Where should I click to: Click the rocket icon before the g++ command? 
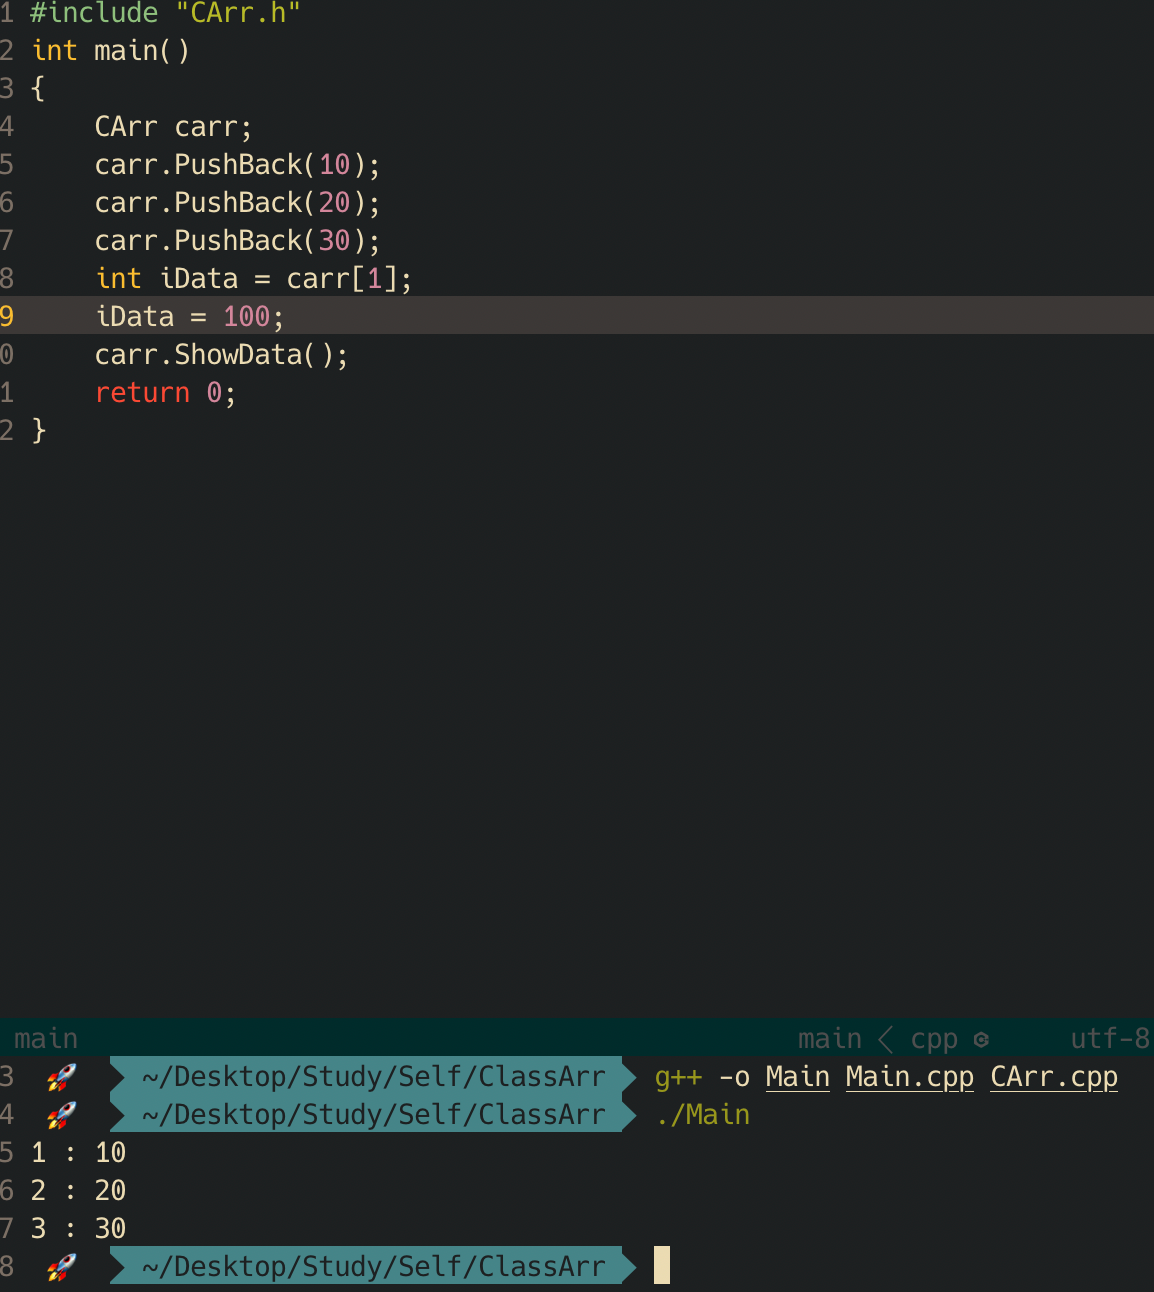(x=61, y=1077)
